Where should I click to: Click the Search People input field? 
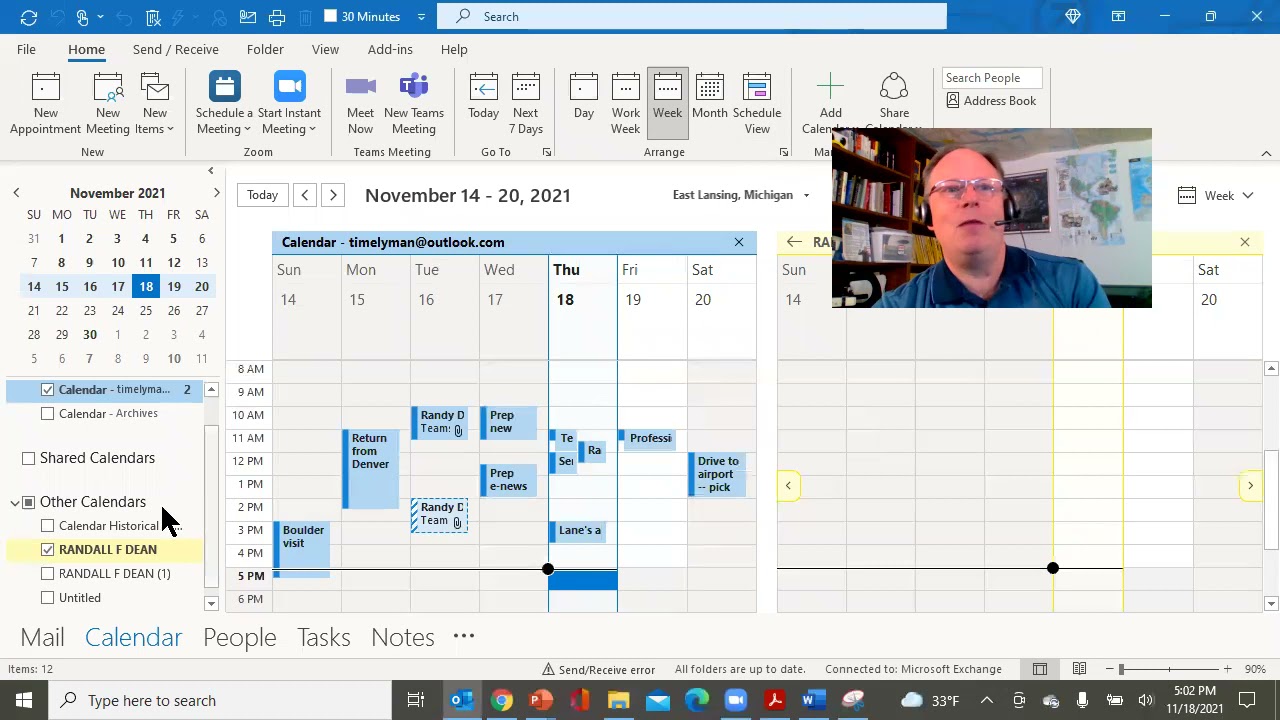pos(992,78)
